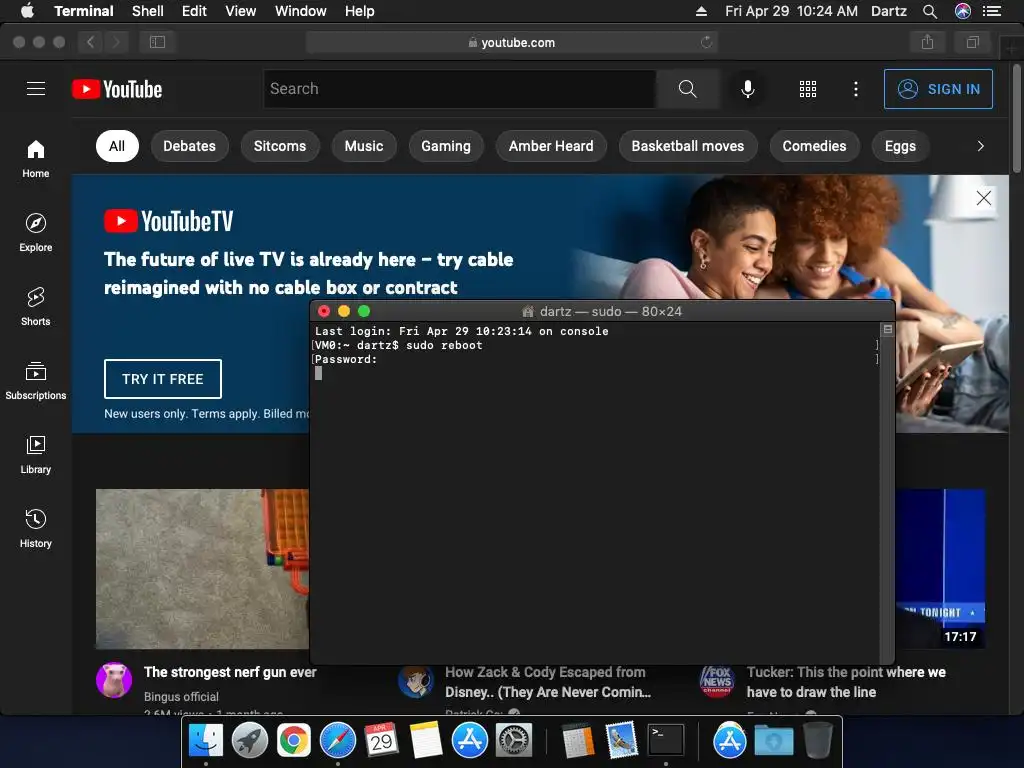1024x768 pixels.
Task: Click the YouTube logo
Action: click(x=117, y=89)
